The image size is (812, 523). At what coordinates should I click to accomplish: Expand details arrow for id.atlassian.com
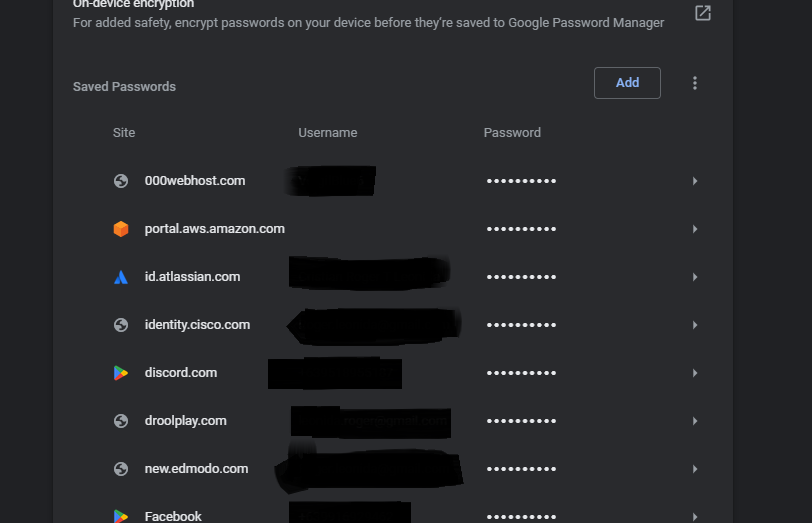pyautogui.click(x=695, y=277)
